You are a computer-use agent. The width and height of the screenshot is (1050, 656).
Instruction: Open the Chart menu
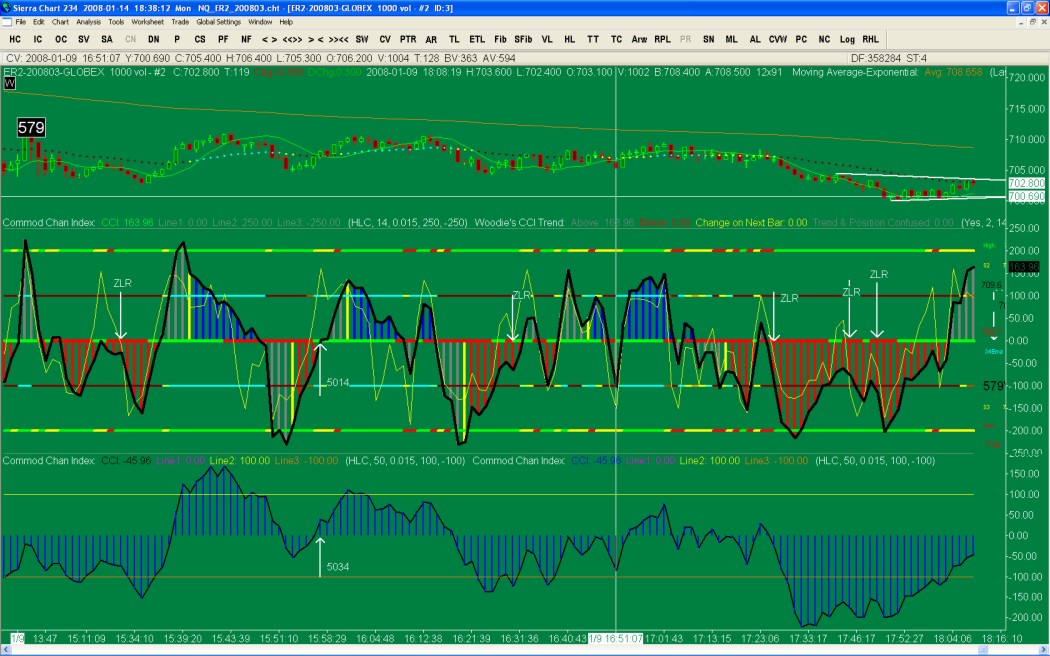pyautogui.click(x=60, y=22)
